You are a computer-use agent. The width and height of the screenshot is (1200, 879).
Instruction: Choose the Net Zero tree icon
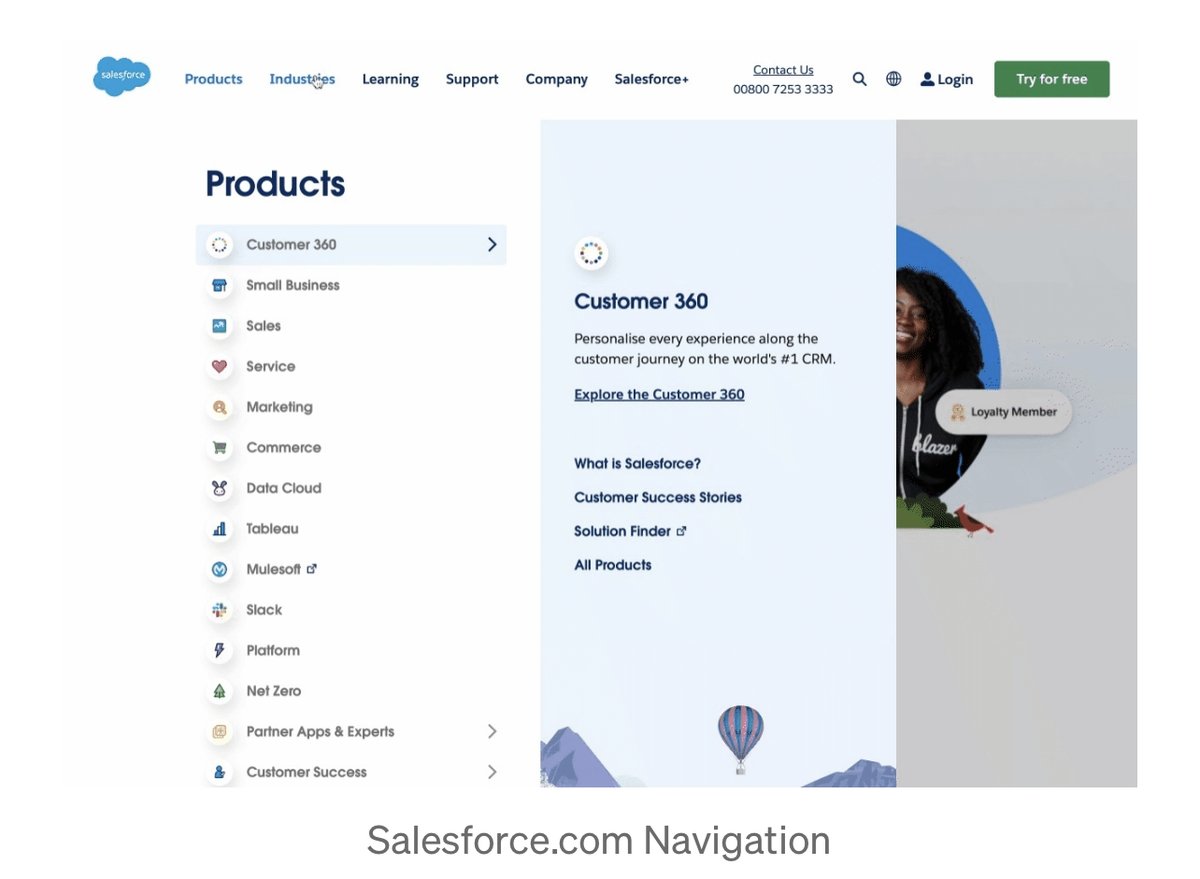click(219, 691)
